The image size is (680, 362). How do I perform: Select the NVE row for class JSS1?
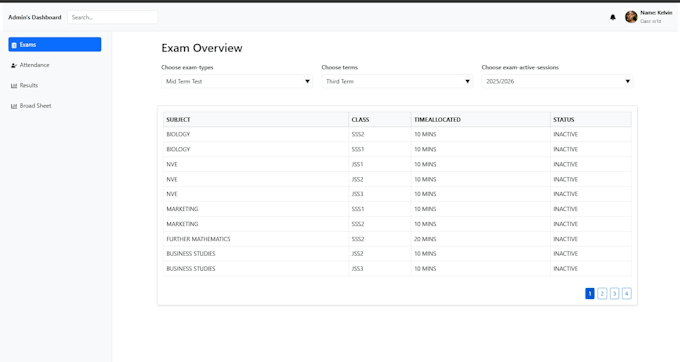tap(397, 164)
